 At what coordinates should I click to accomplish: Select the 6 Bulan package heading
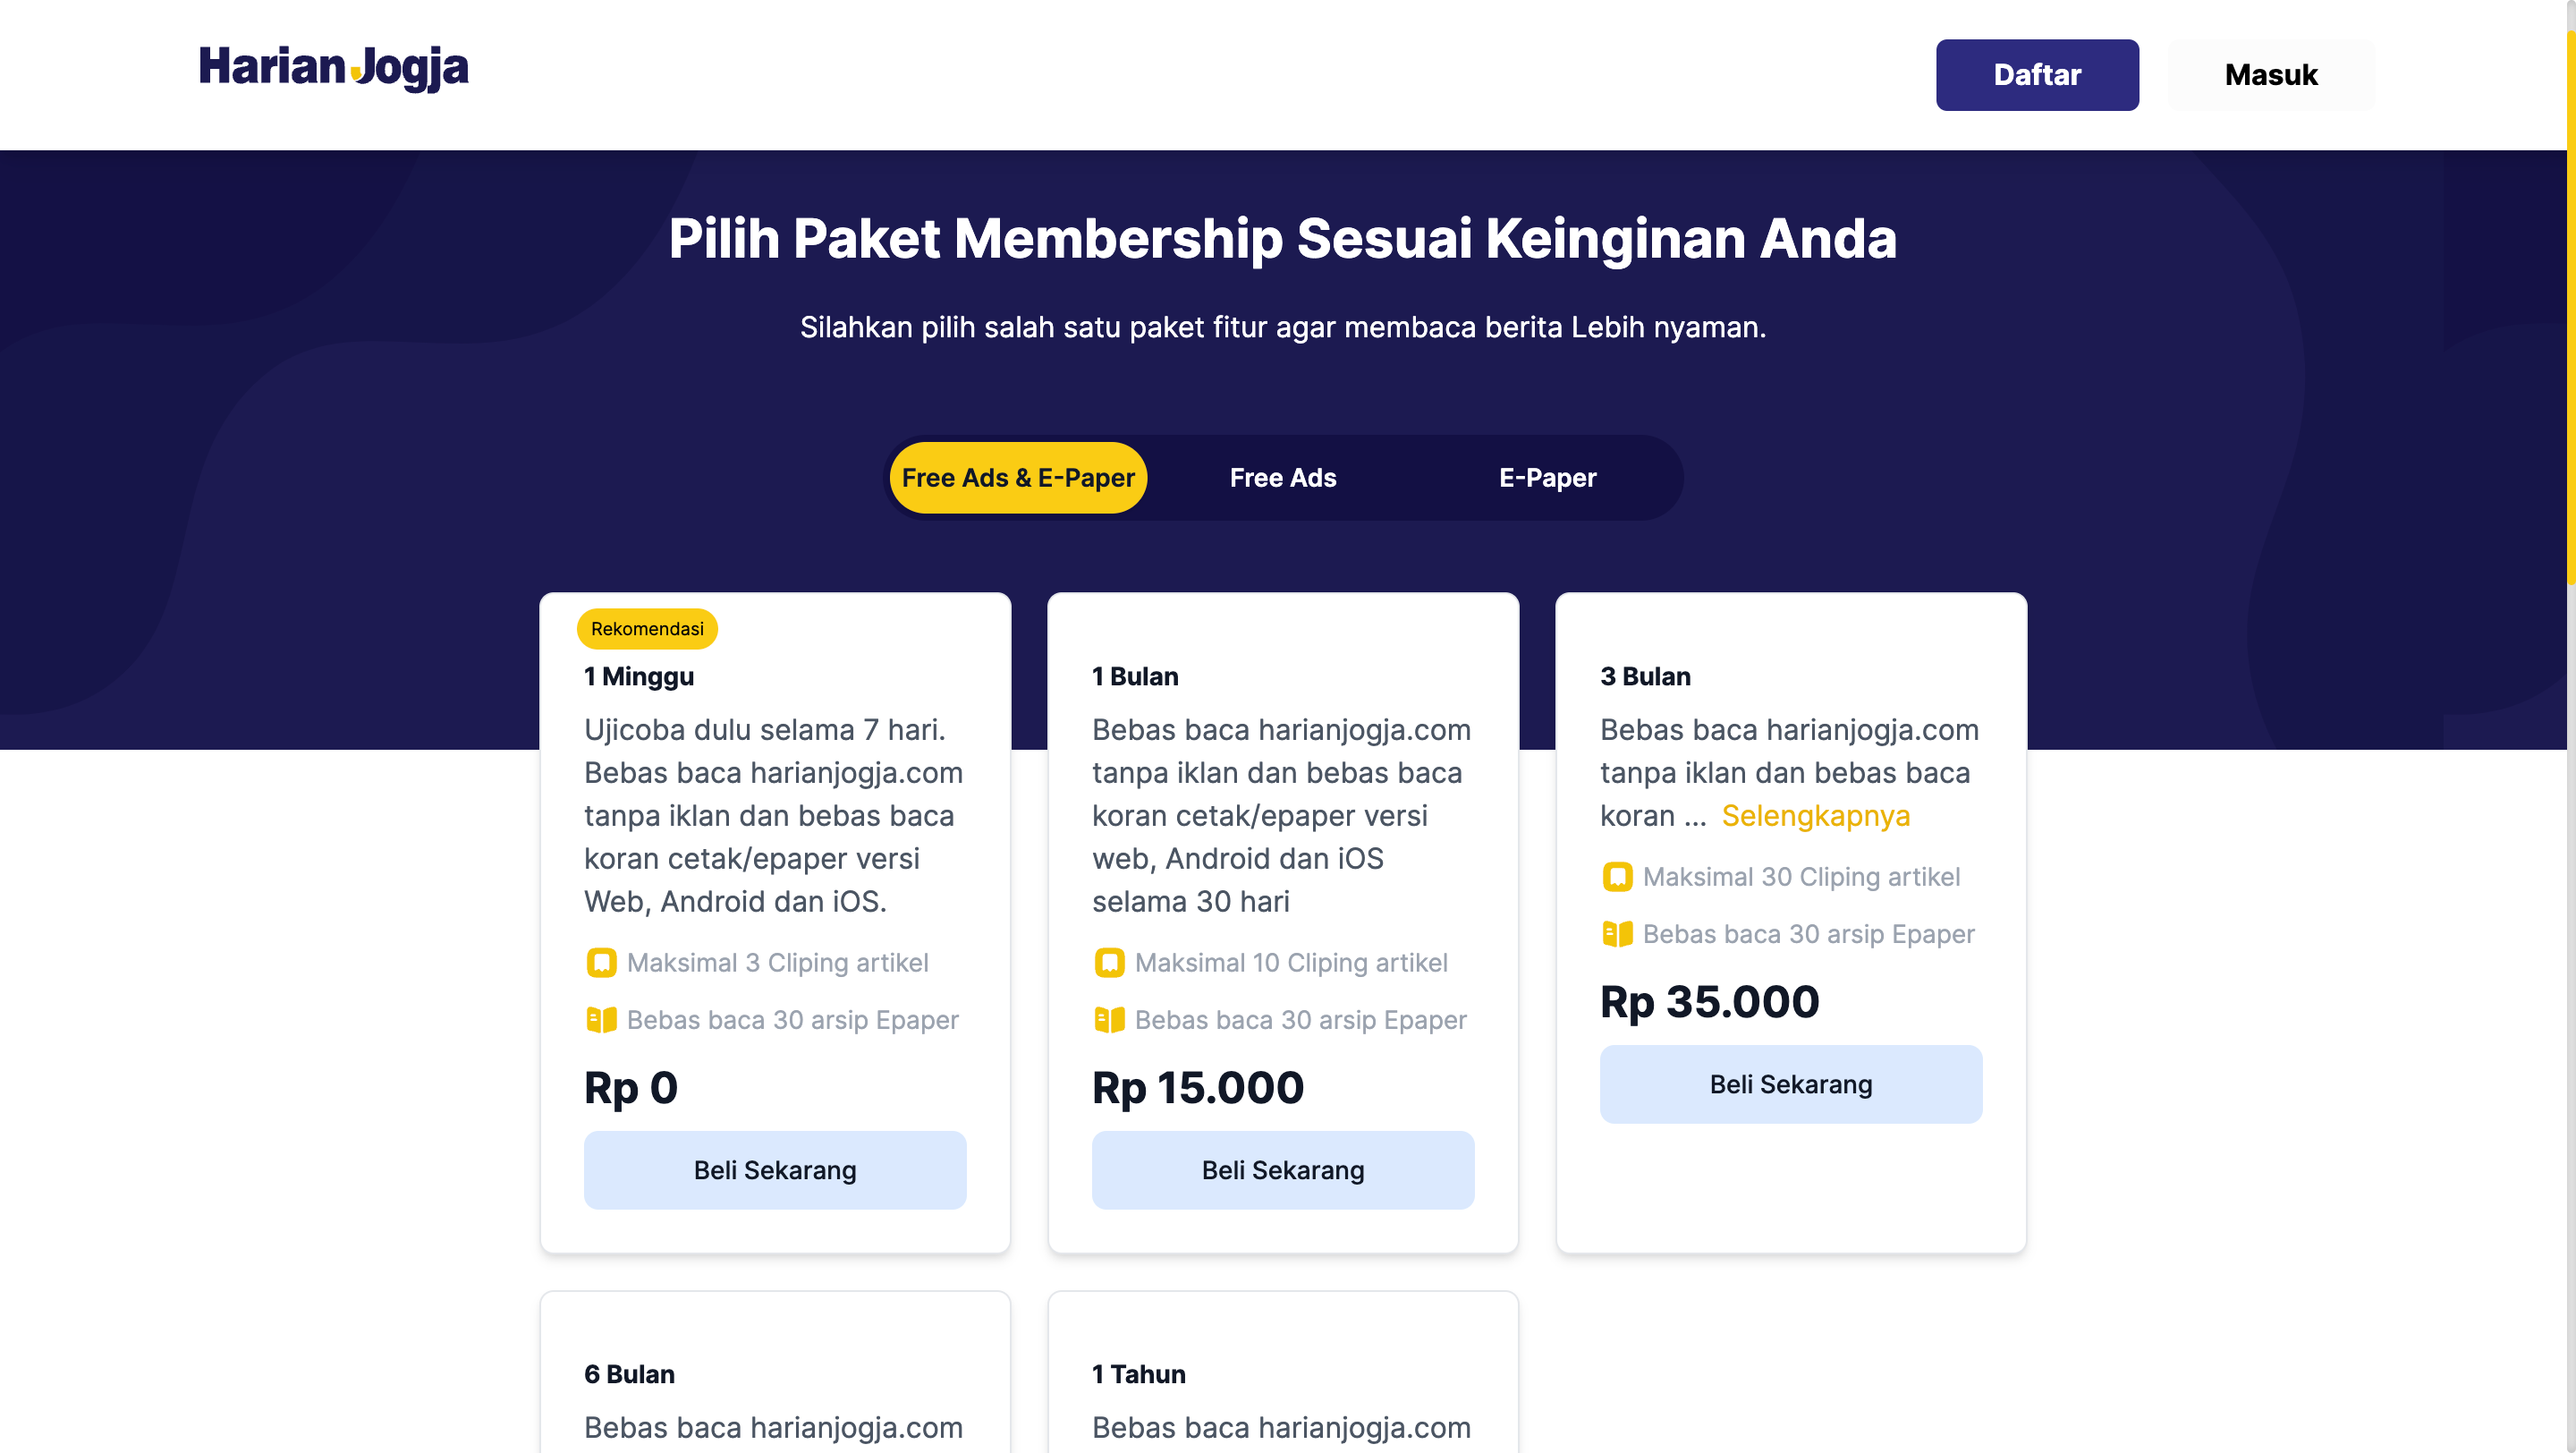(629, 1374)
